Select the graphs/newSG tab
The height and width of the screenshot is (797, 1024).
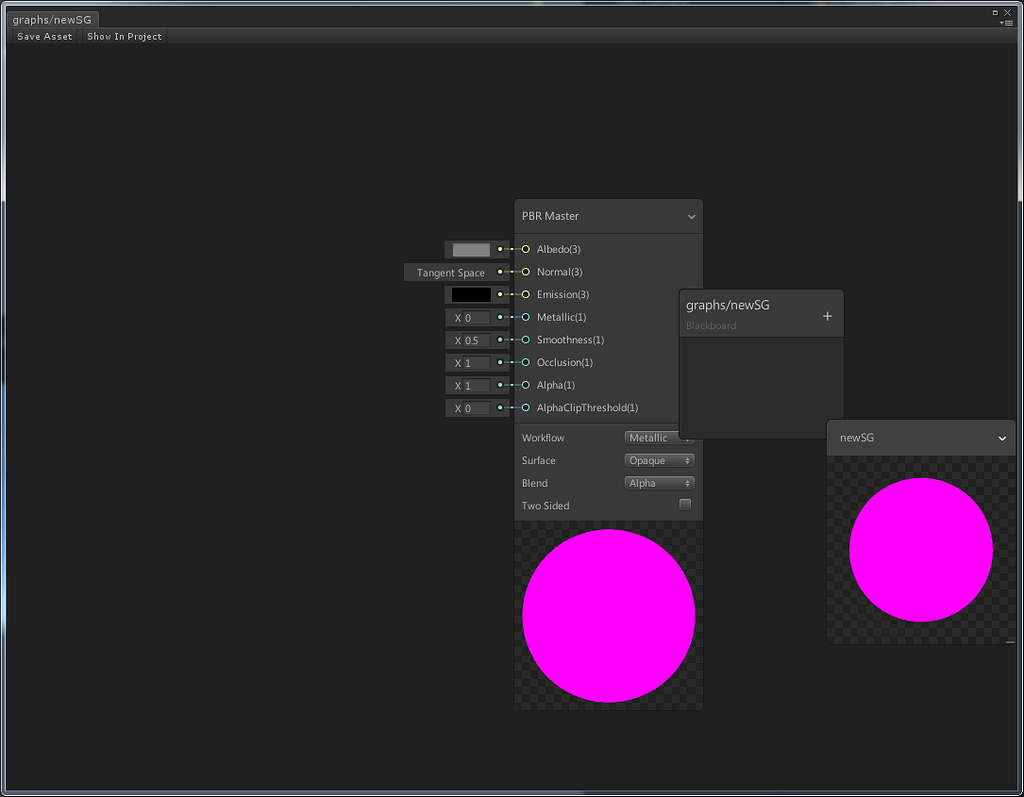(x=52, y=18)
